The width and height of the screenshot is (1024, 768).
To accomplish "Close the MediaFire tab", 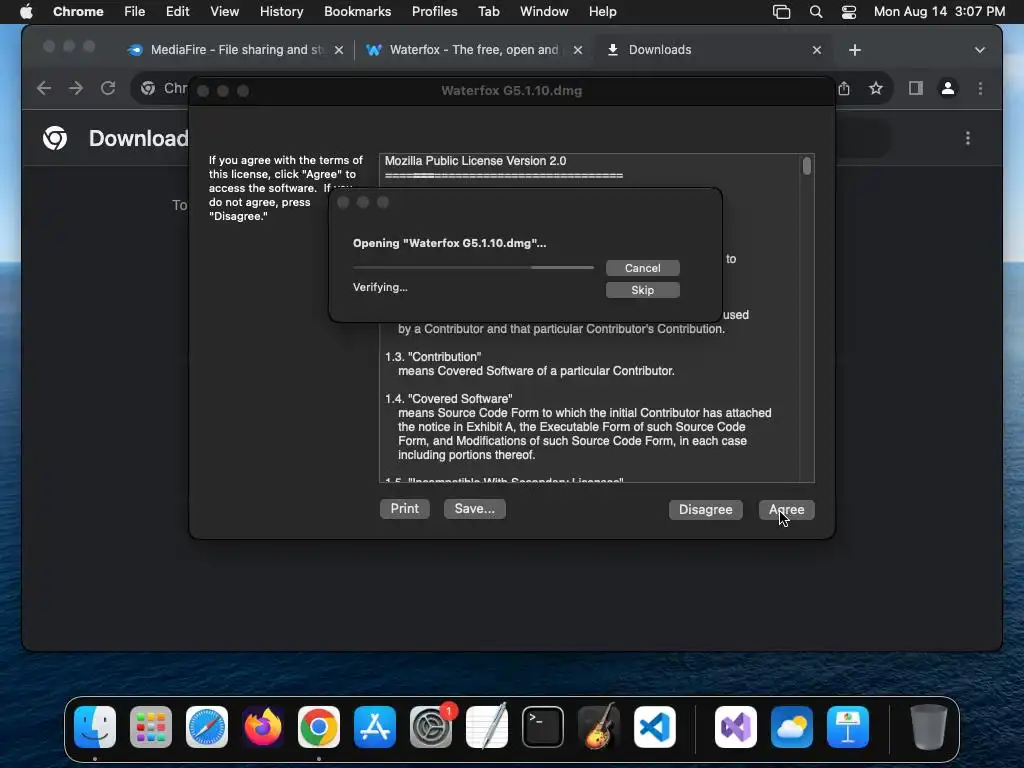I will pos(338,50).
